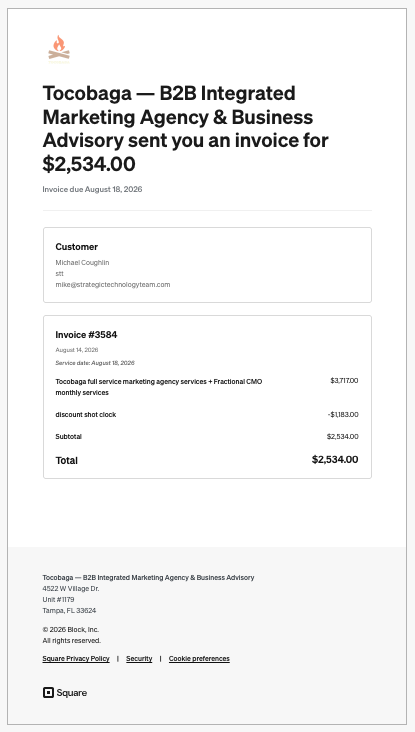Click the bold Total amount $2,534.00
Image resolution: width=415 pixels, height=732 pixels.
click(x=335, y=459)
